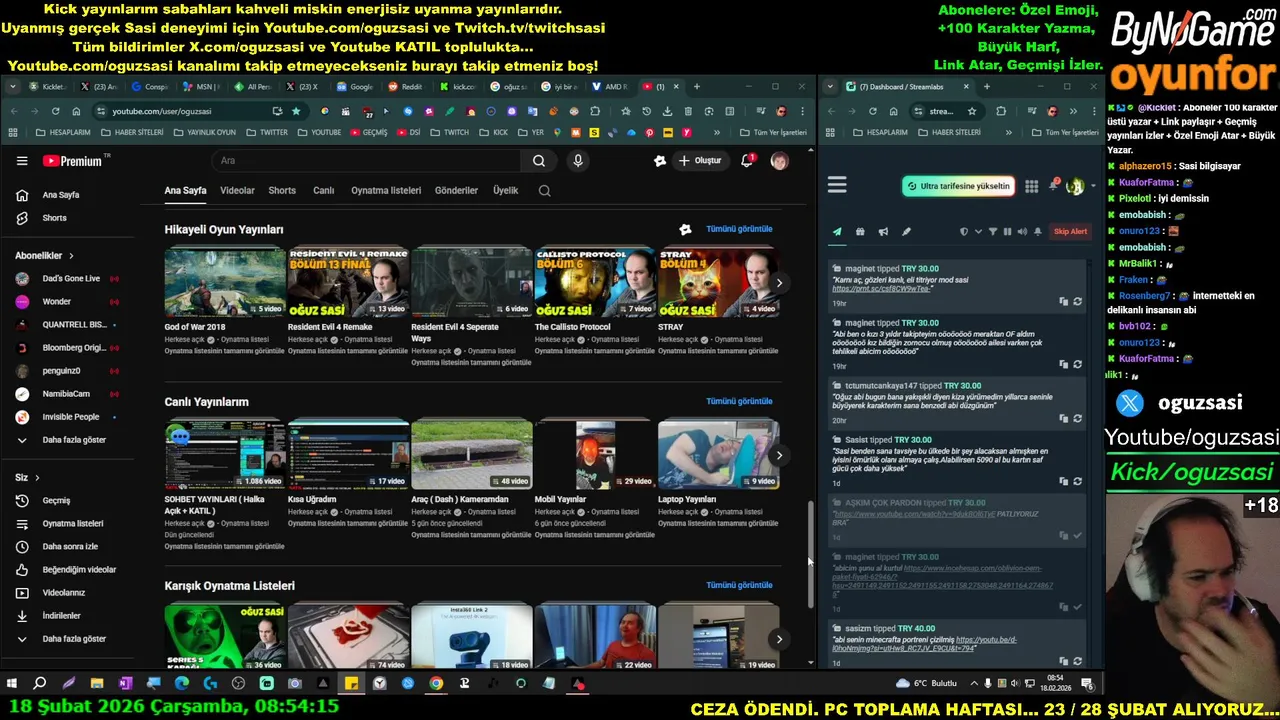
Task: Select the Streamlabs pencil tab icon
Action: click(x=906, y=232)
